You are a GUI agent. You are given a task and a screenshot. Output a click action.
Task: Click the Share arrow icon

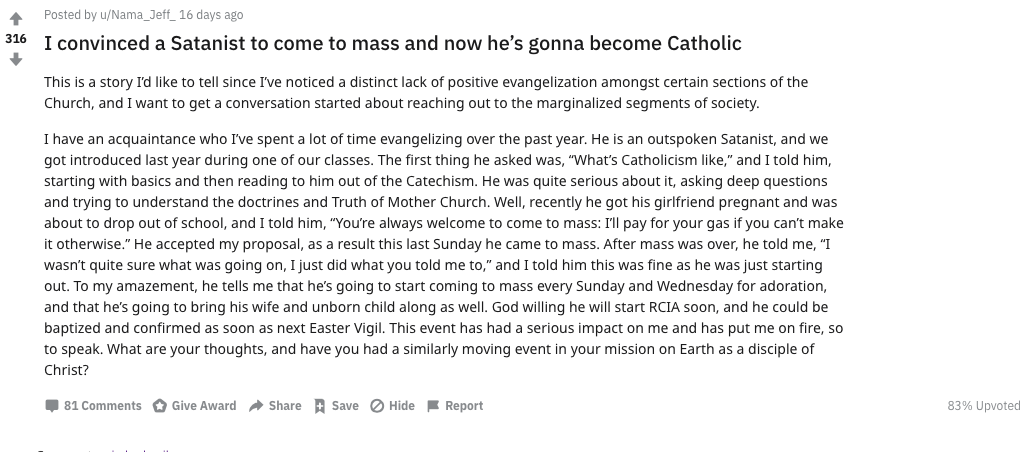point(256,406)
